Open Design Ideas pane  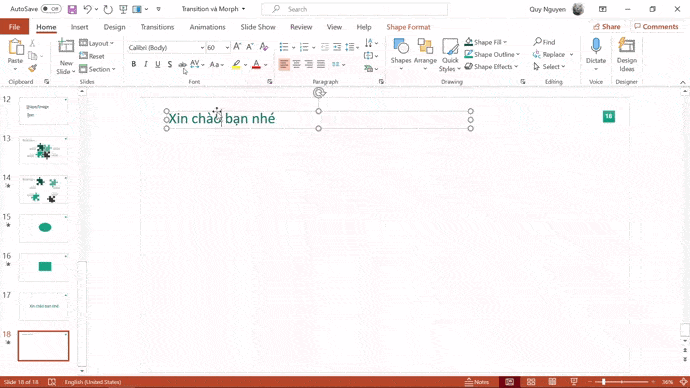tap(627, 55)
